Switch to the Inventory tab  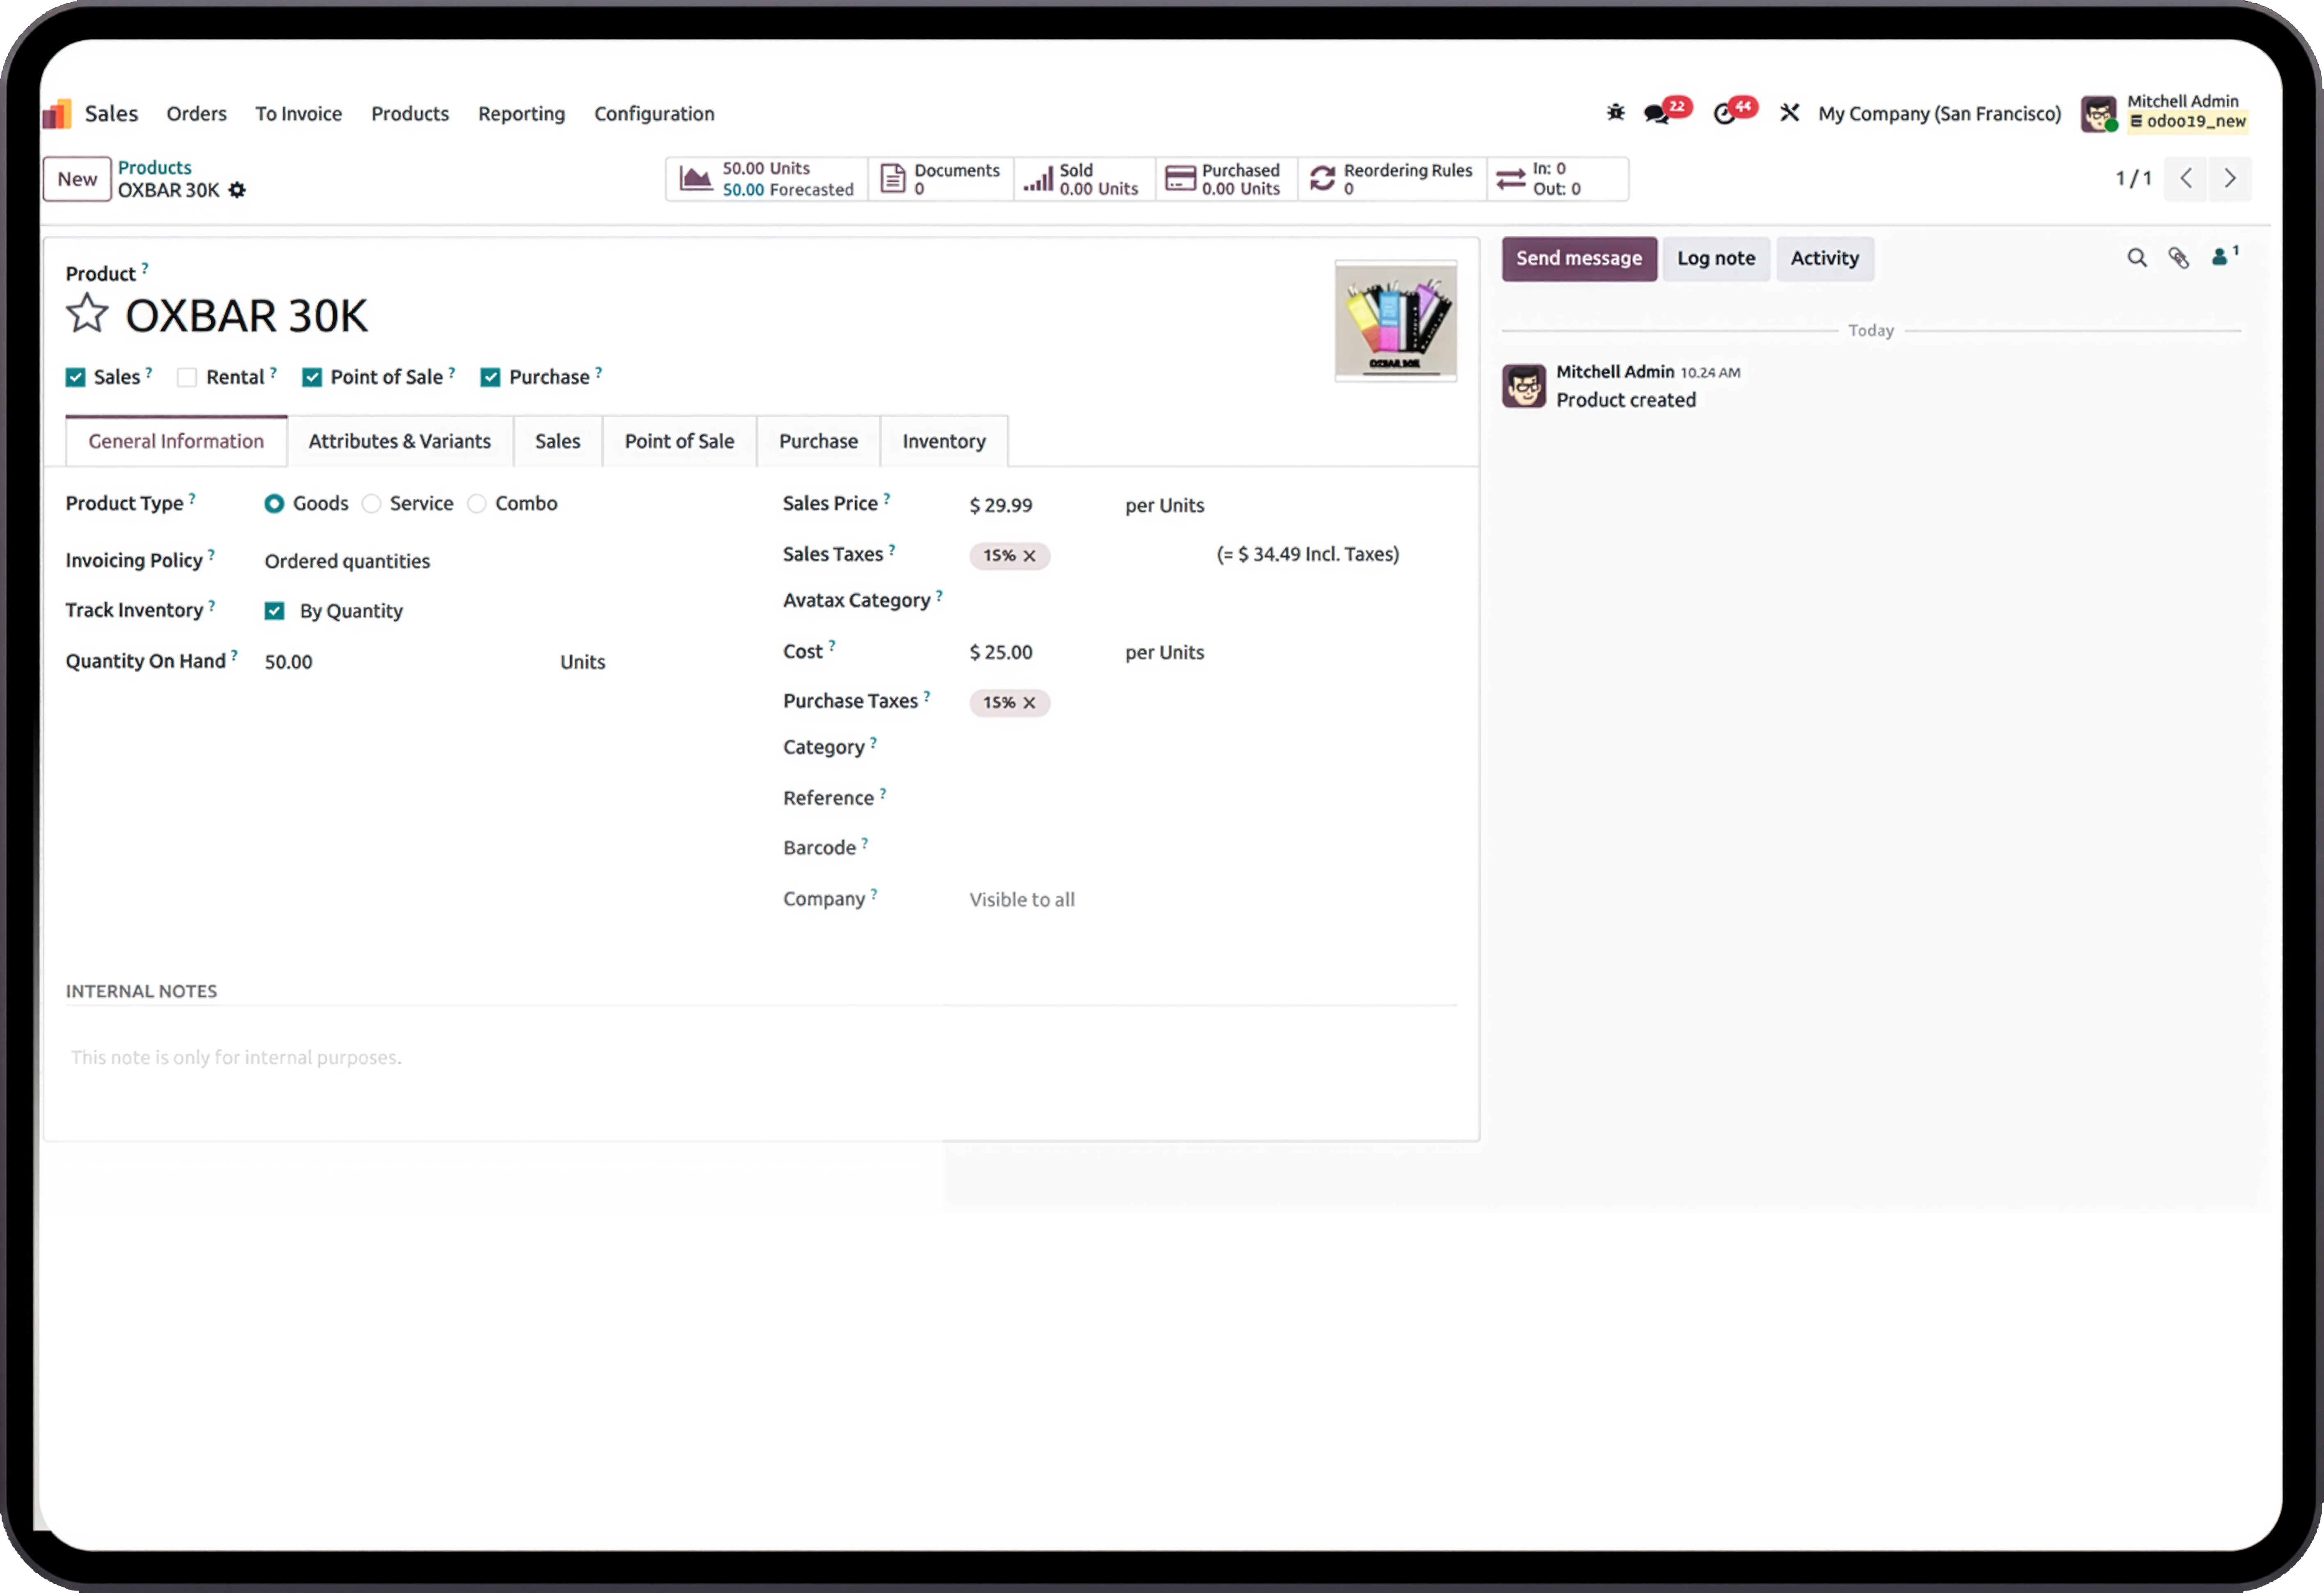(943, 441)
